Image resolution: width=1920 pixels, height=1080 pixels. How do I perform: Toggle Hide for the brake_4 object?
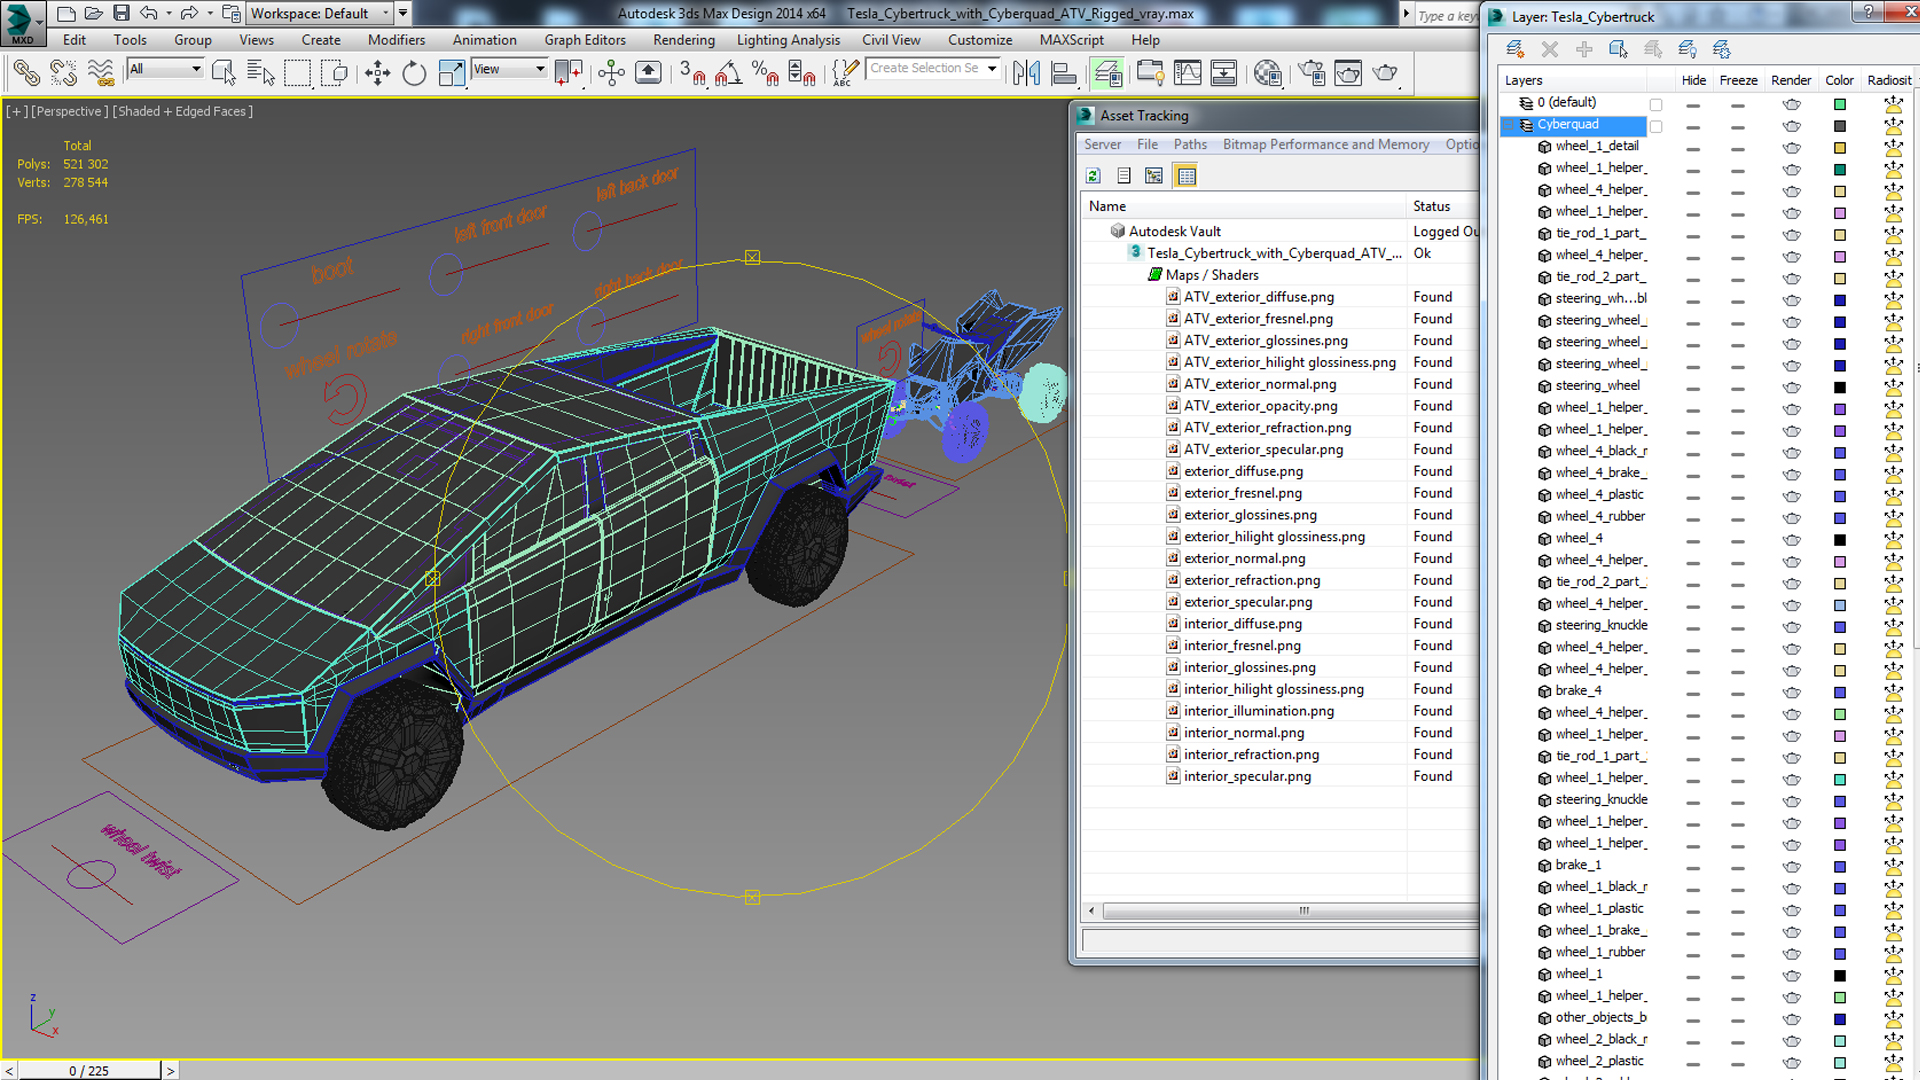[1693, 692]
